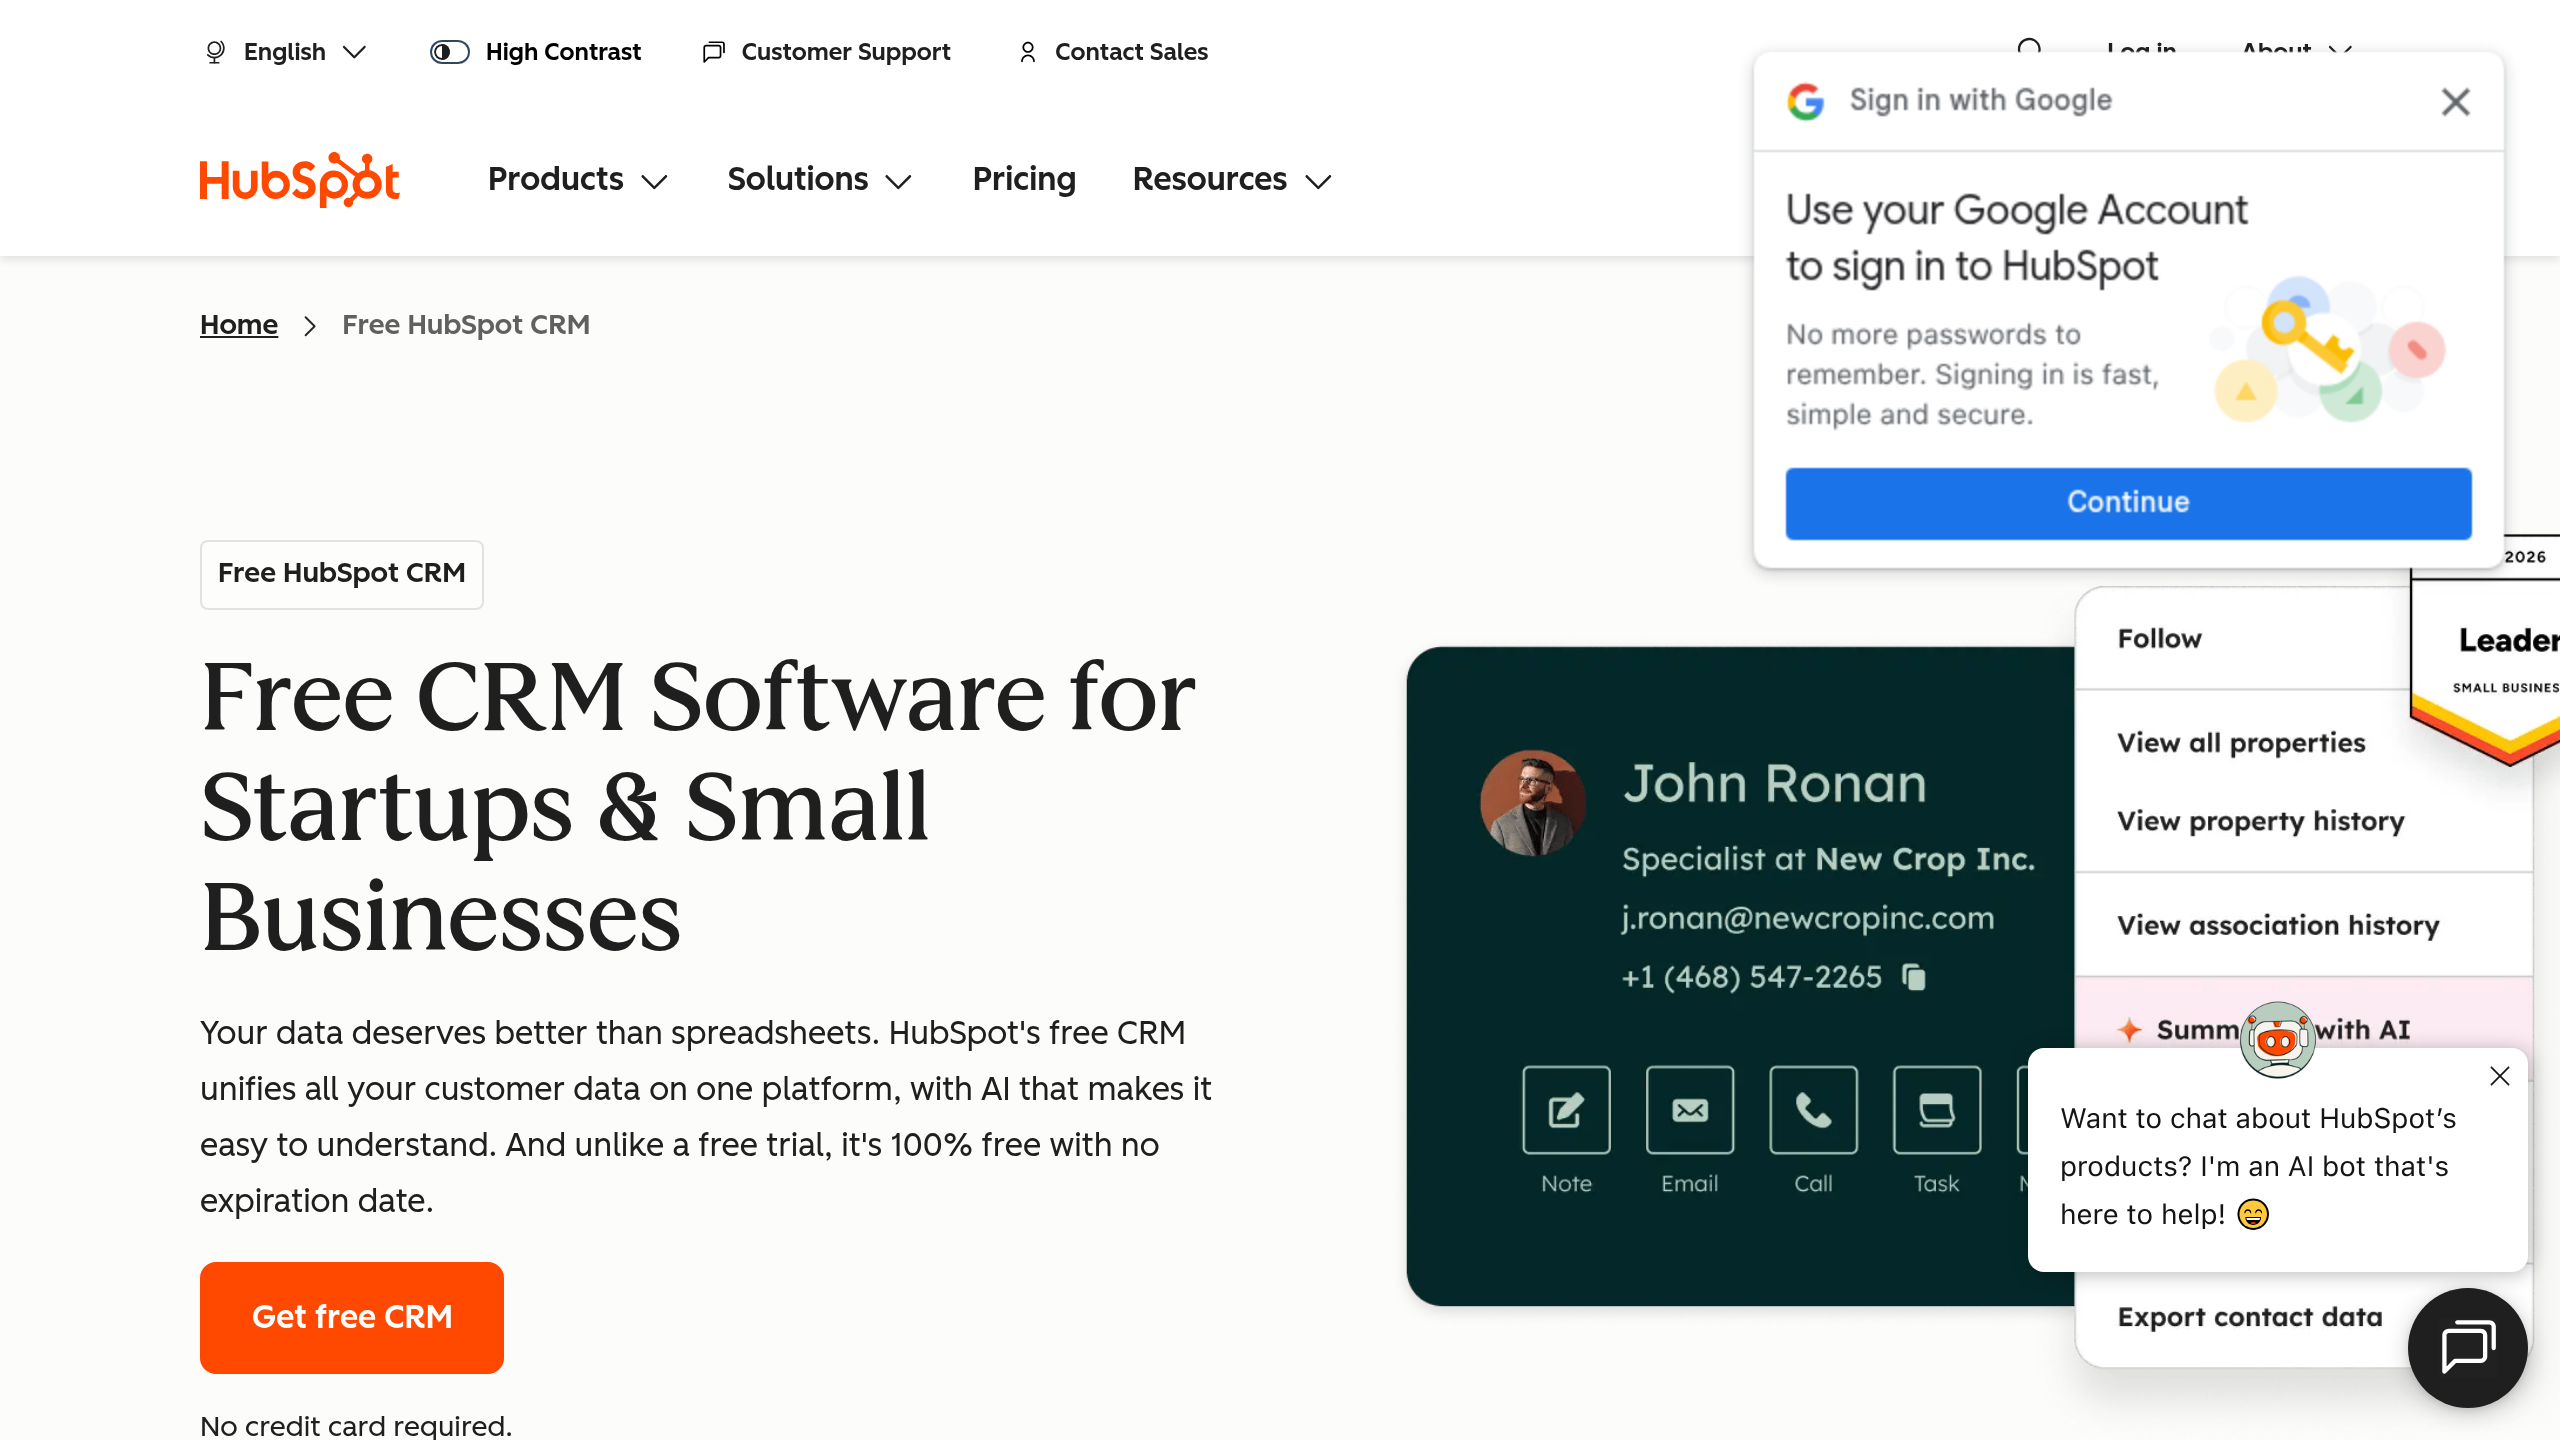Expand the Products menu
The width and height of the screenshot is (2560, 1440).
pos(577,180)
